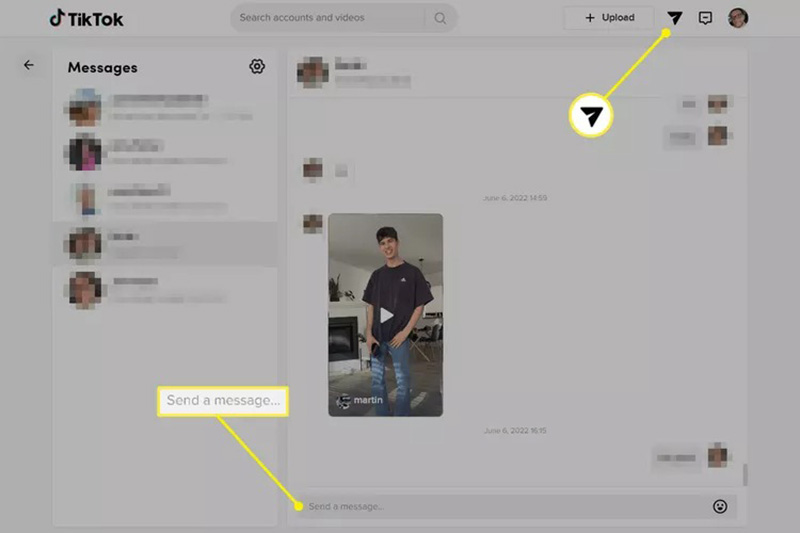Click the chat header profile avatar
Viewport: 800px width, 533px height.
coord(312,72)
